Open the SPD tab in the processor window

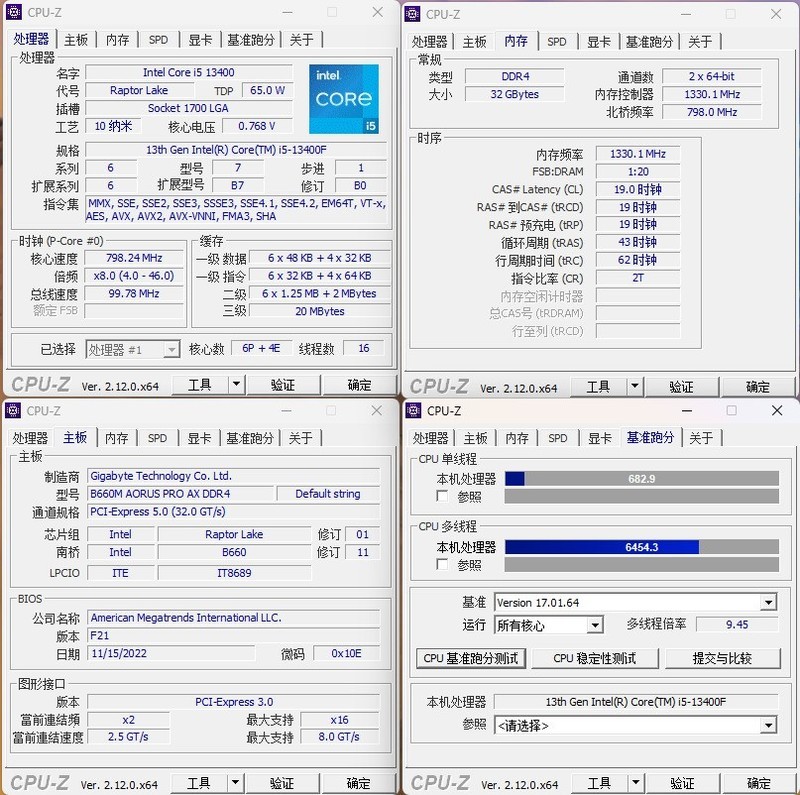158,40
